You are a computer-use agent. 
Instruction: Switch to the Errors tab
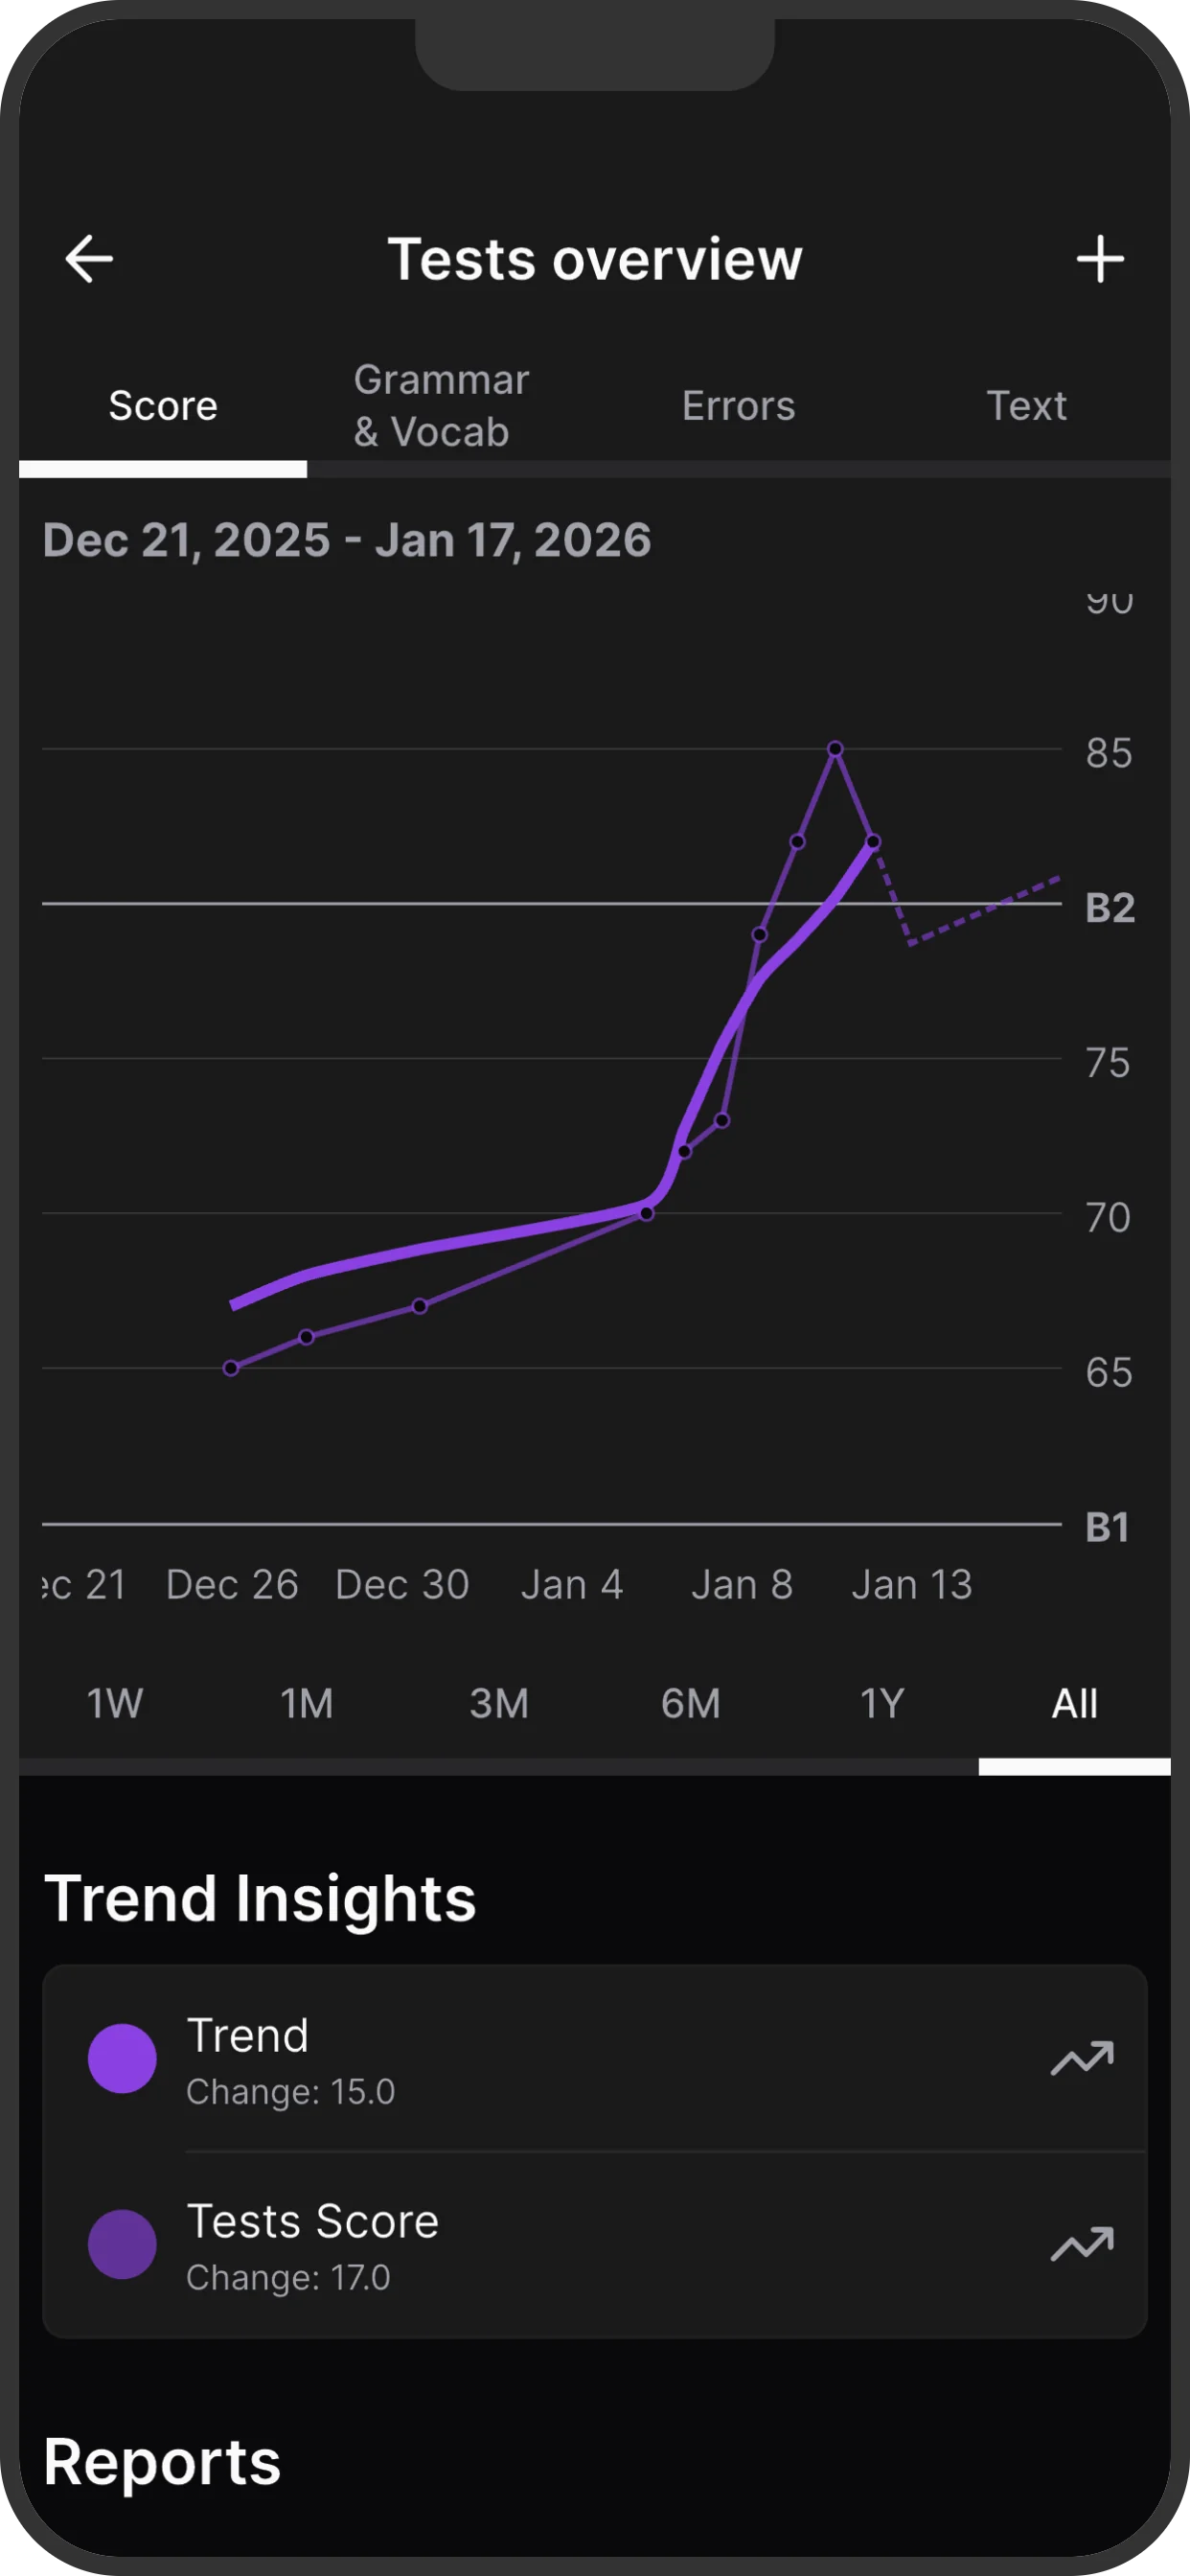point(738,406)
